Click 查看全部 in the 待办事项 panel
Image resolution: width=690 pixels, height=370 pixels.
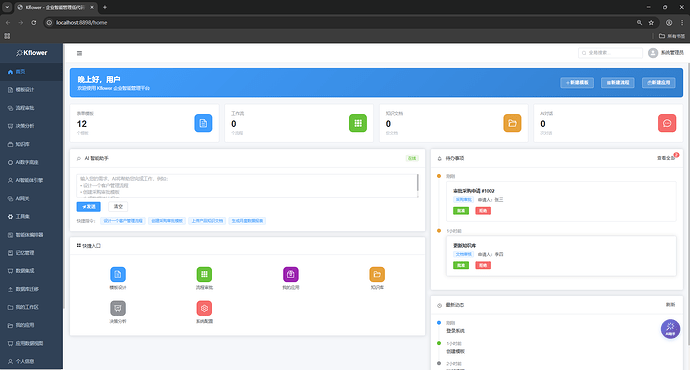665,158
